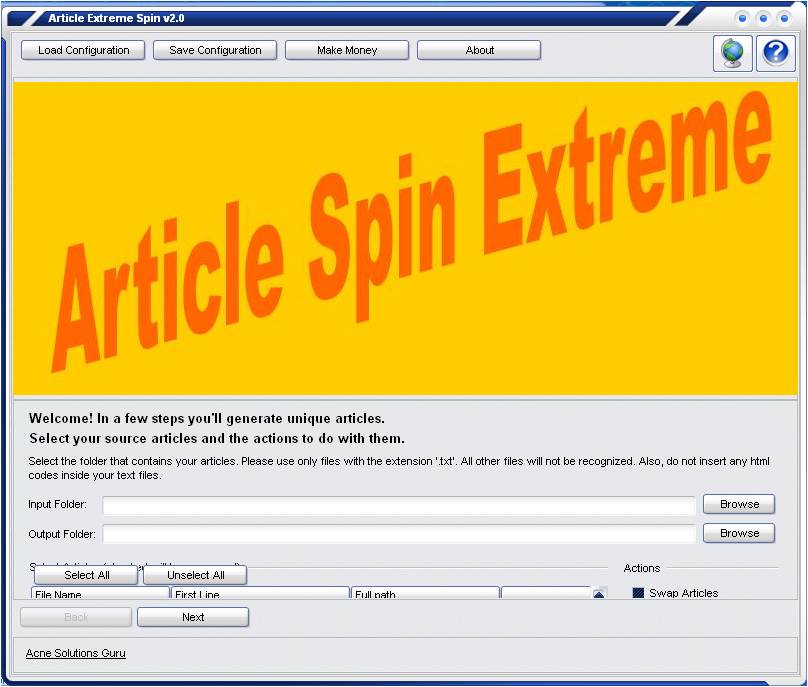
Task: Open the Acne Solutions Guru link
Action: click(76, 653)
